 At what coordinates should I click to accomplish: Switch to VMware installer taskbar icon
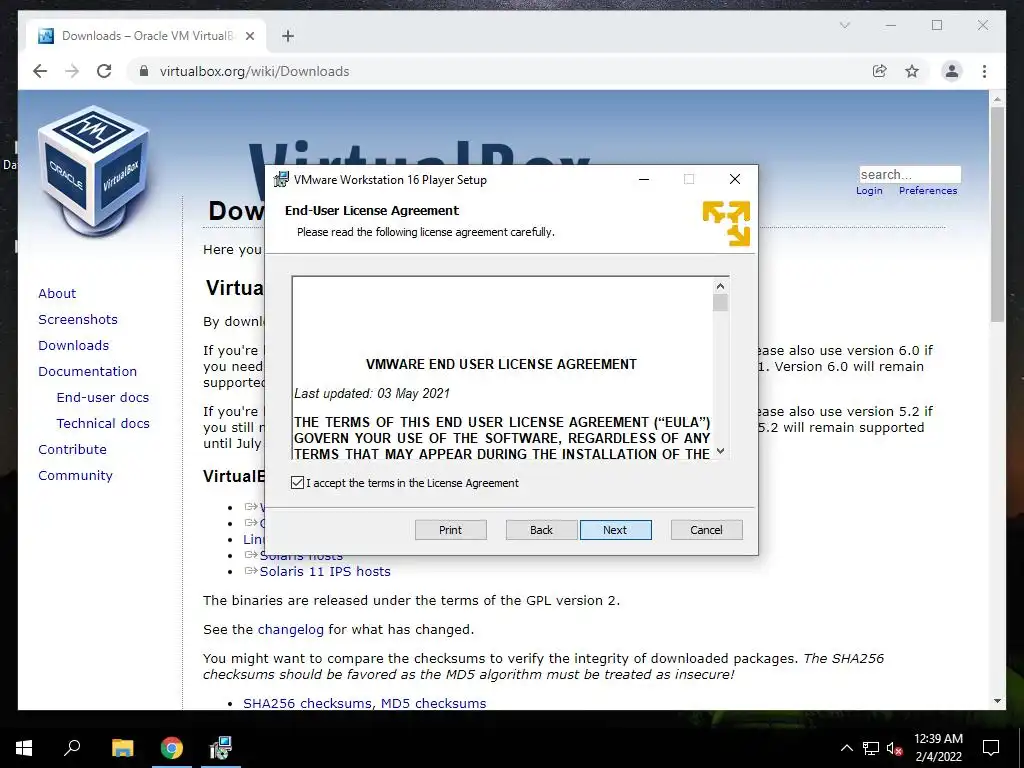221,748
